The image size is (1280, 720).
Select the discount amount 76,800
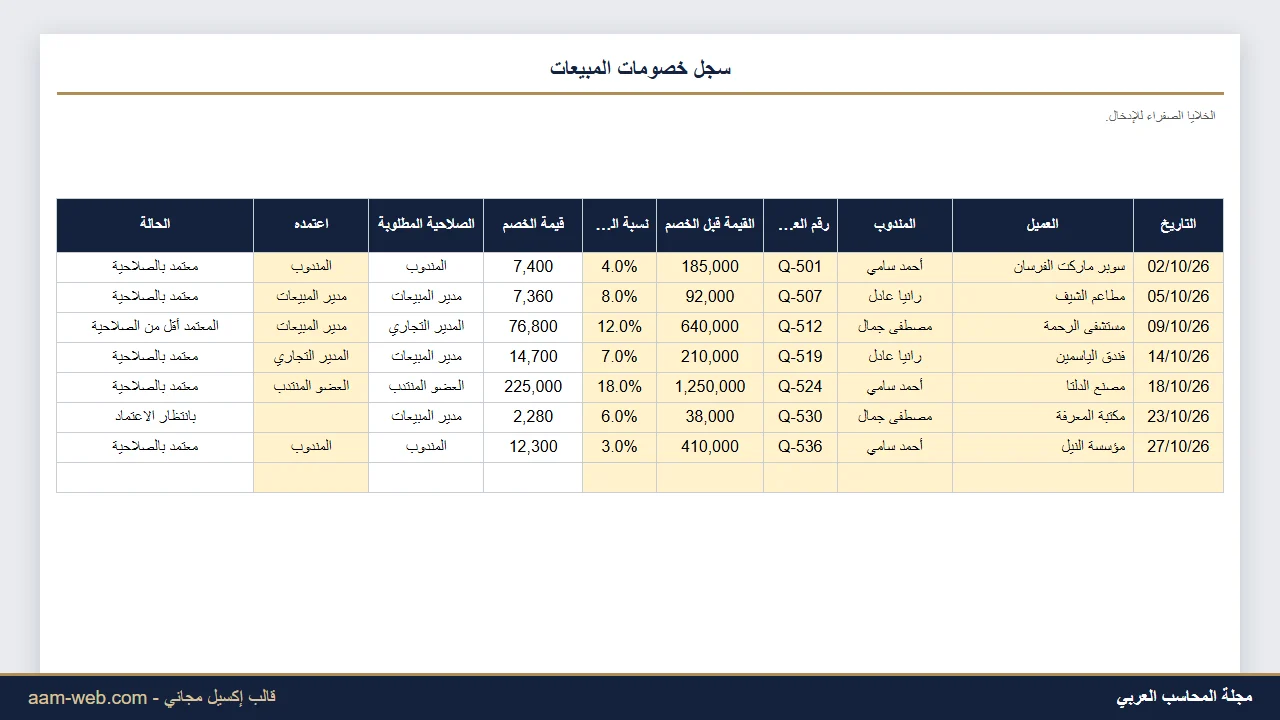tap(533, 327)
